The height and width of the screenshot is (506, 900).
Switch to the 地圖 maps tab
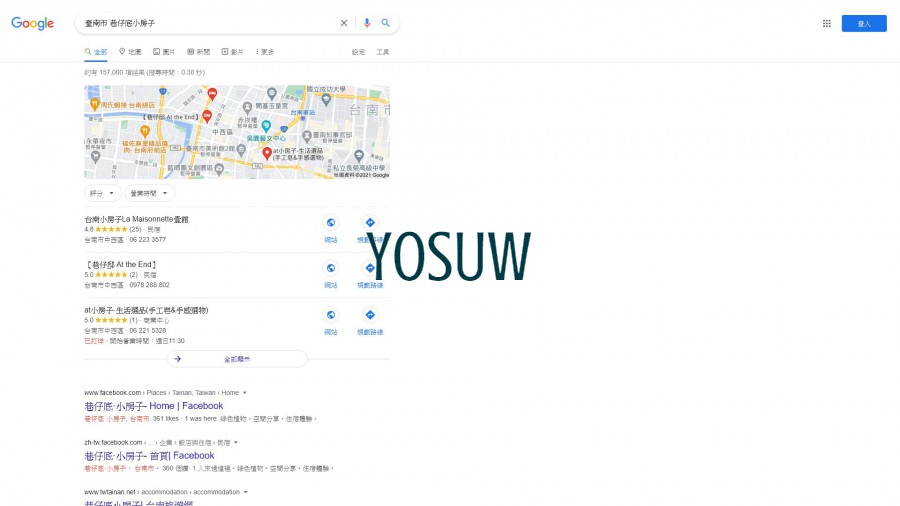130,52
